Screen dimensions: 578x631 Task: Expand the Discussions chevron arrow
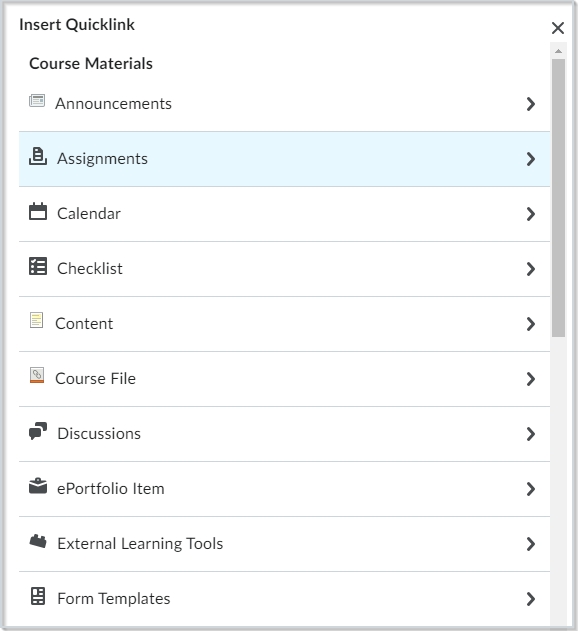[531, 434]
